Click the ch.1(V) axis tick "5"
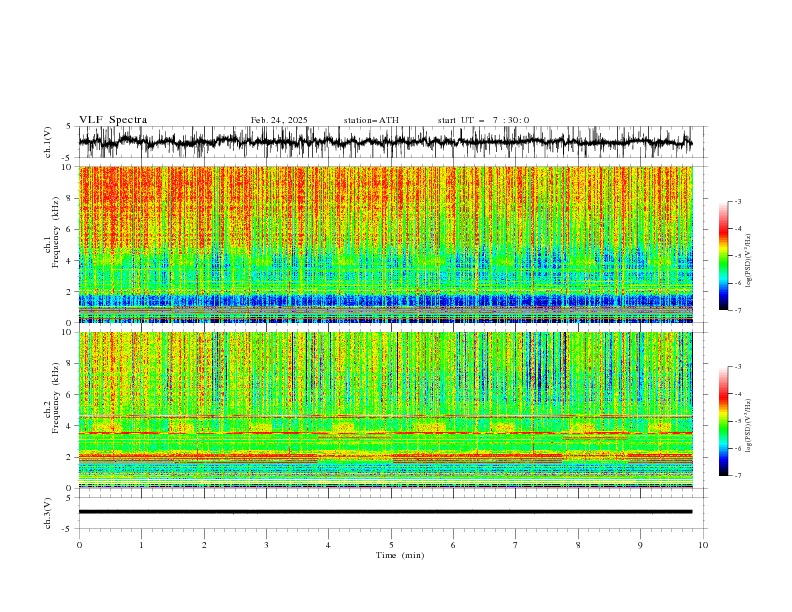This screenshot has width=792, height=612. (x=69, y=127)
